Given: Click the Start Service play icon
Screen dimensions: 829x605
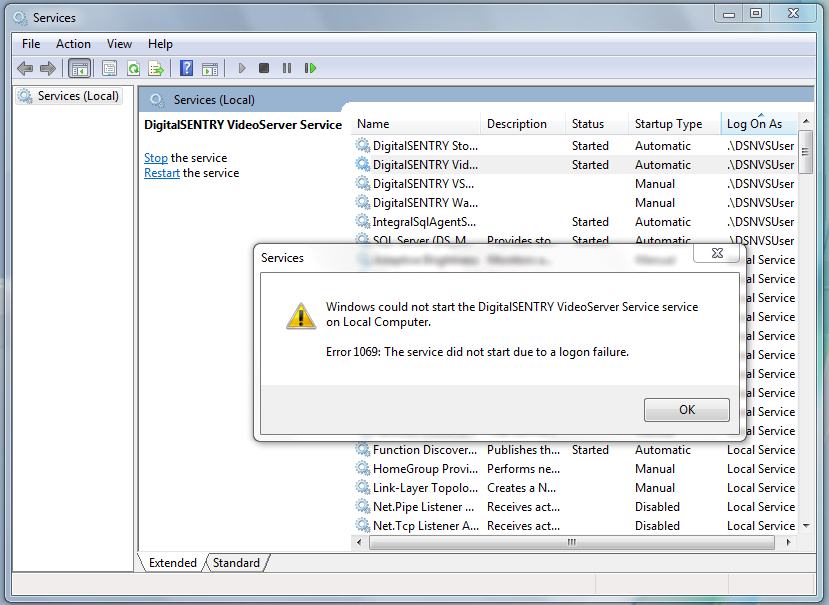Looking at the screenshot, I should pyautogui.click(x=242, y=68).
